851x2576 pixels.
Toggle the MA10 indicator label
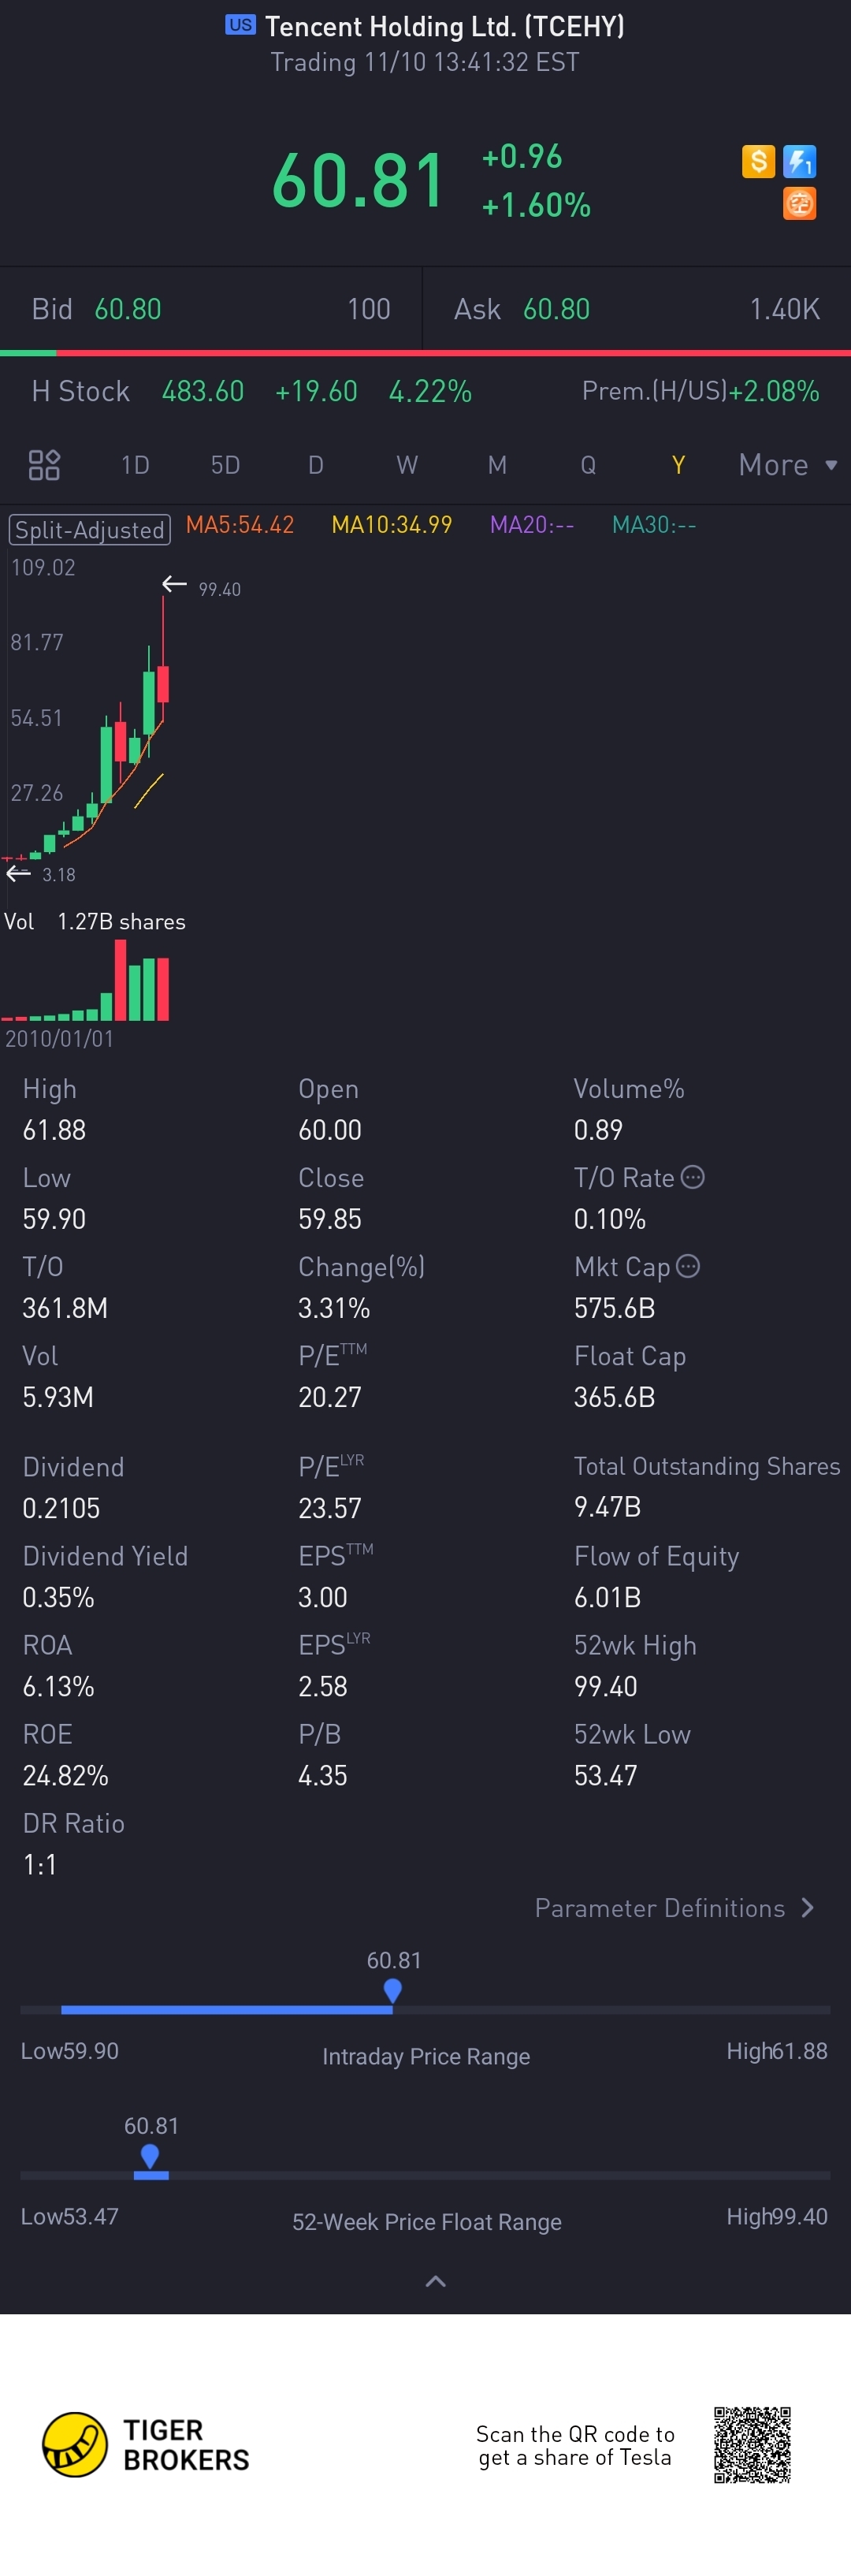(x=391, y=525)
